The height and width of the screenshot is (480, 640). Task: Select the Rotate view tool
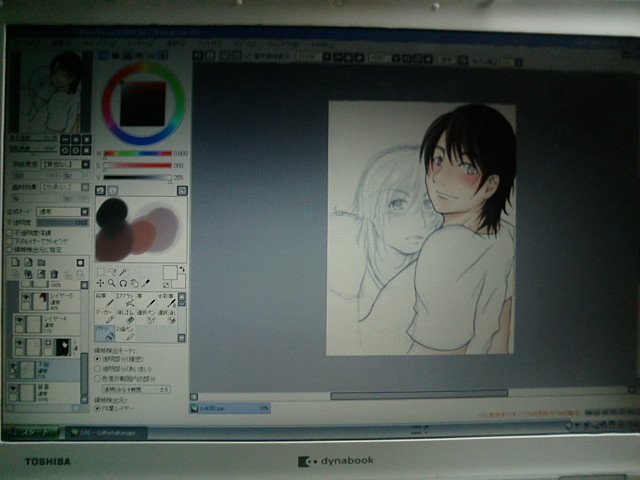(x=123, y=283)
